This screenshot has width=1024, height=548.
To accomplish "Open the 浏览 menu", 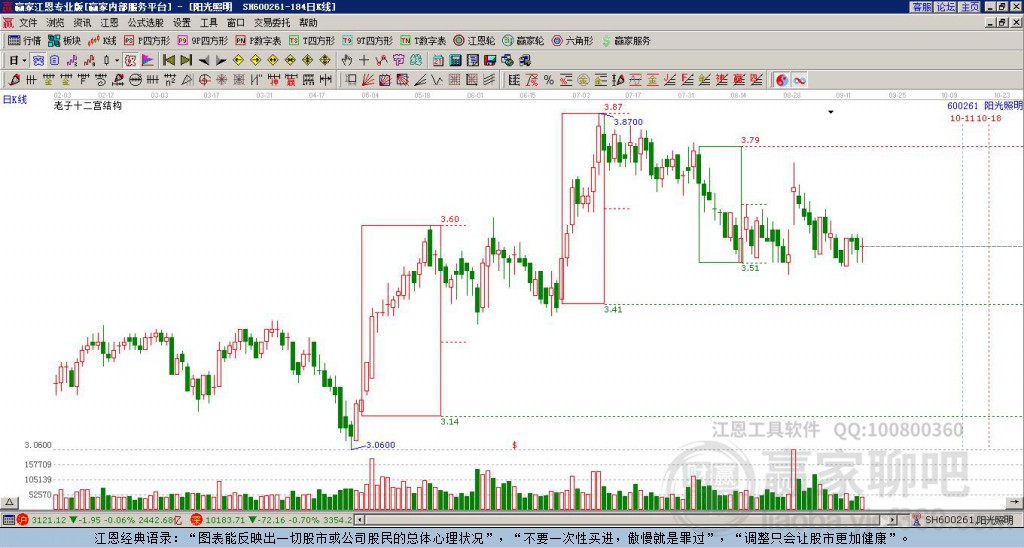I will click(x=55, y=23).
